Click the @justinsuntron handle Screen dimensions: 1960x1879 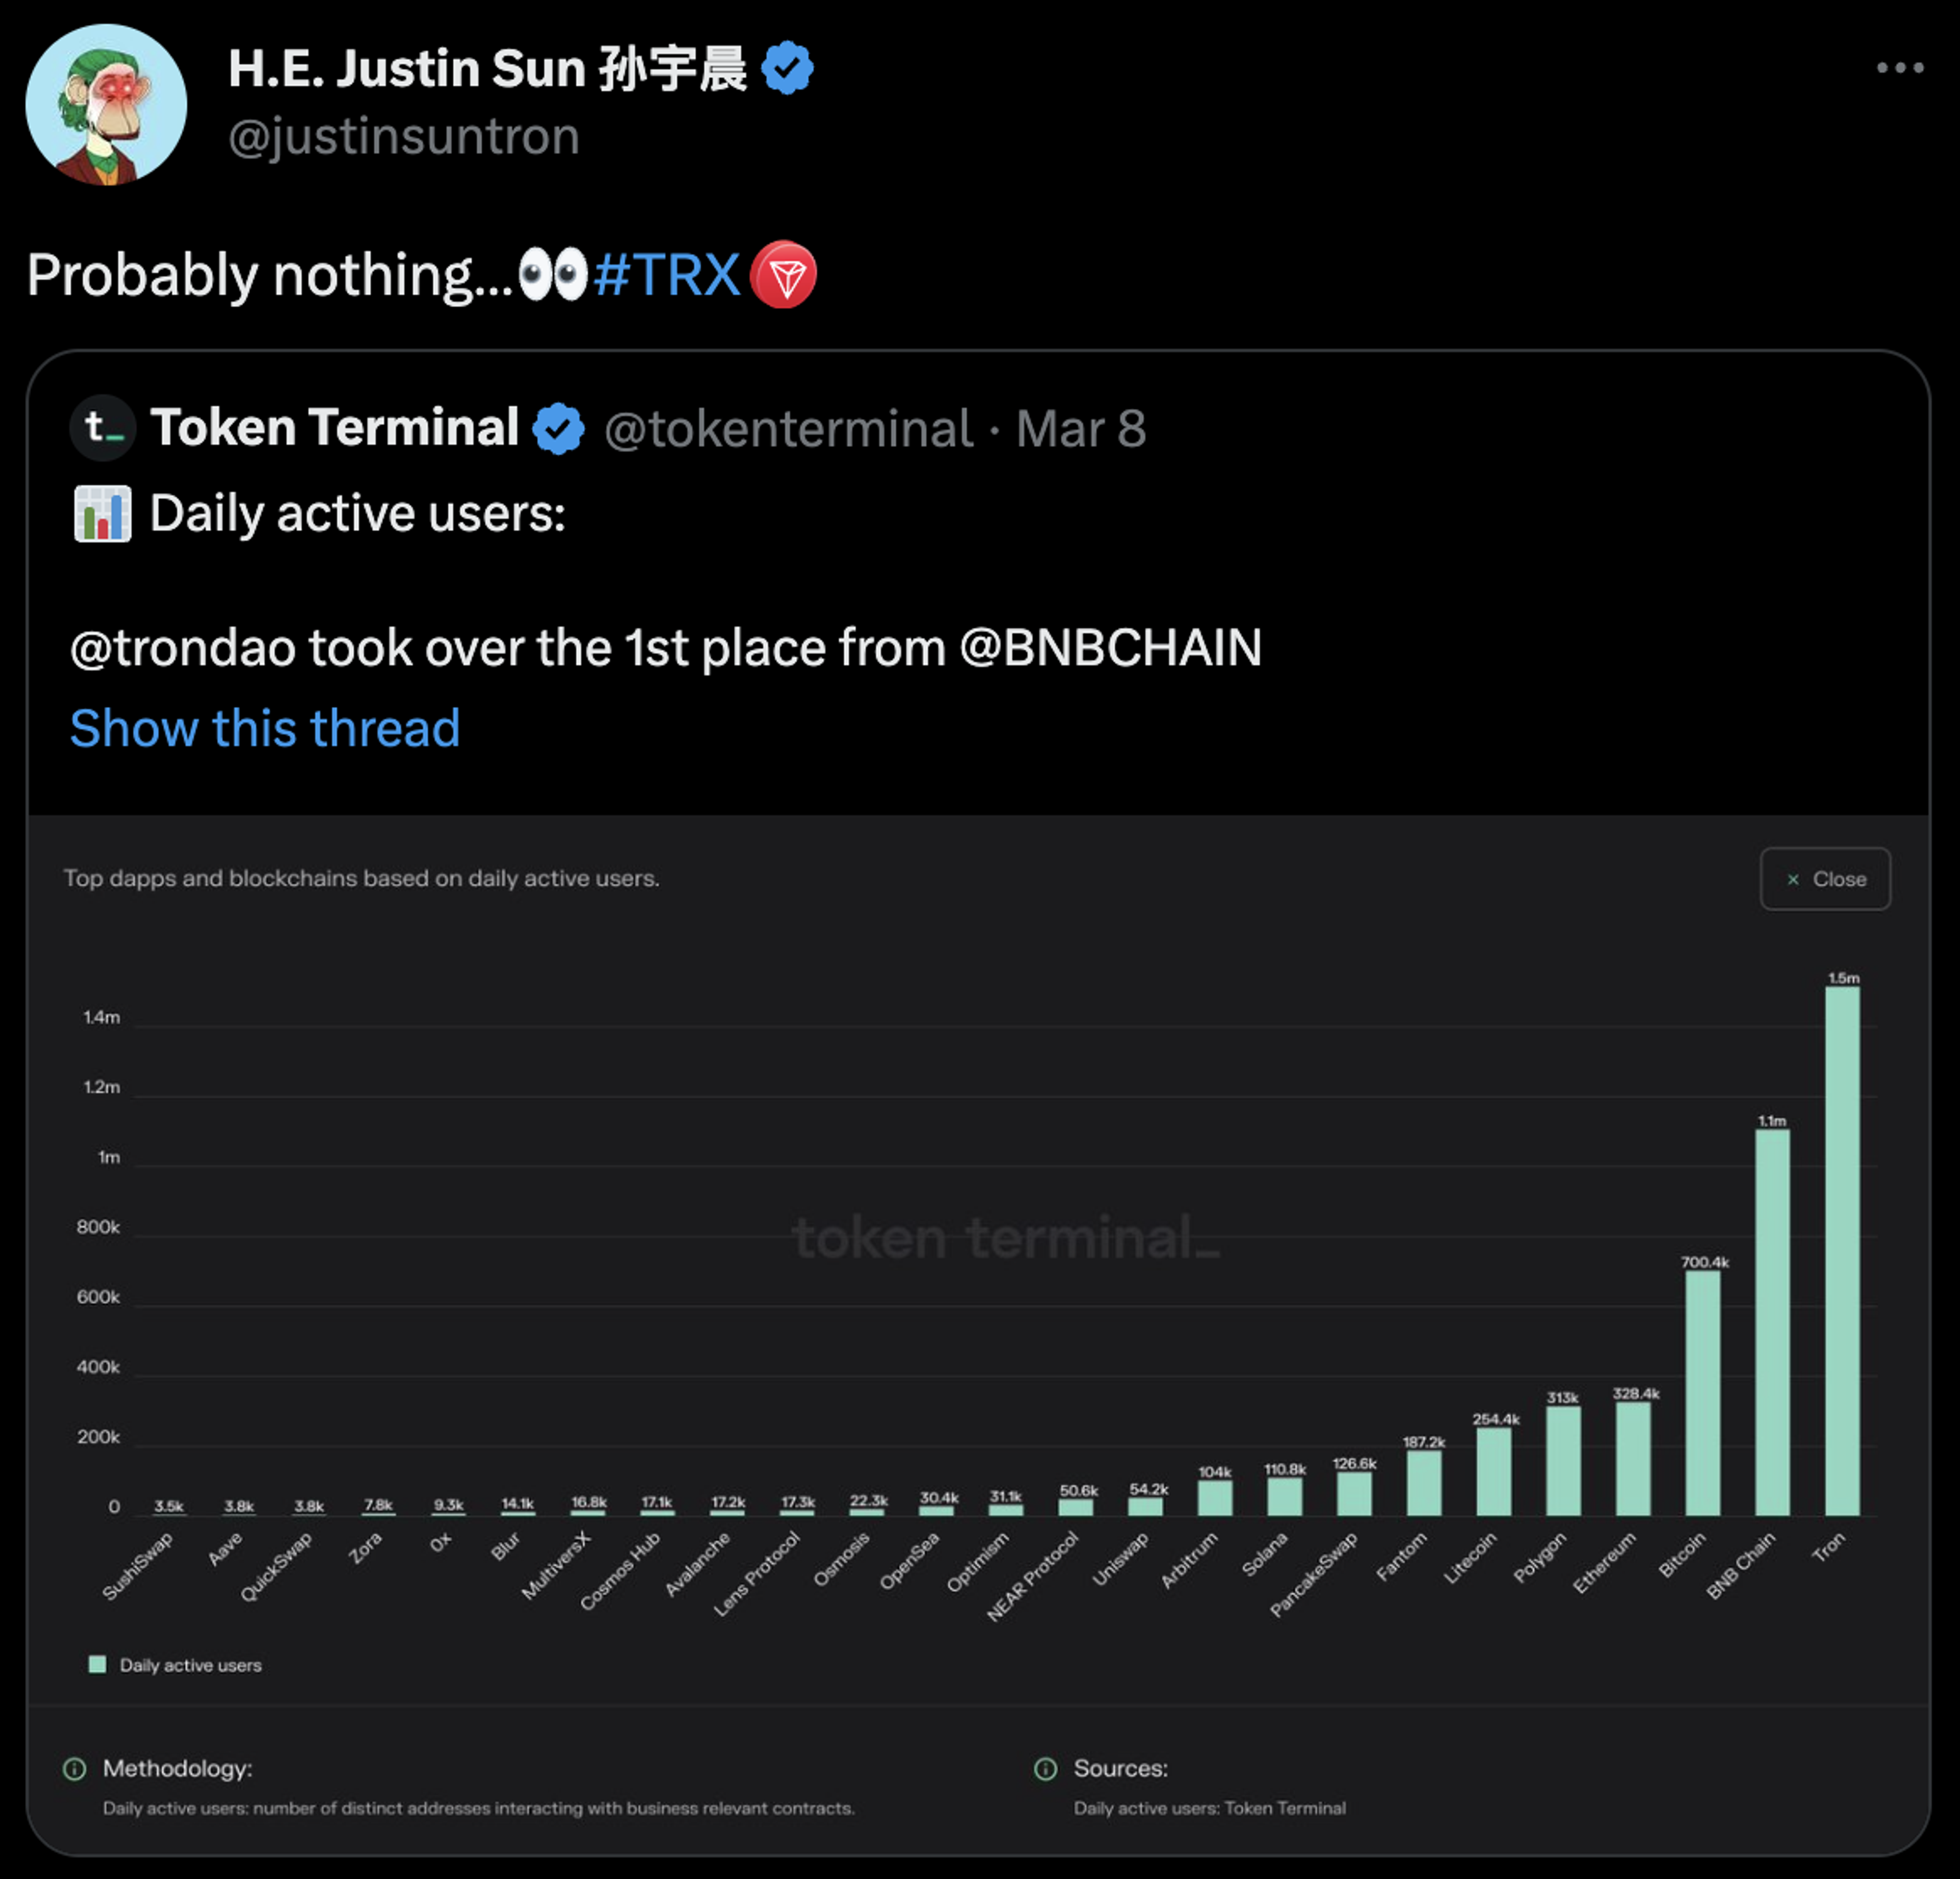[x=404, y=136]
